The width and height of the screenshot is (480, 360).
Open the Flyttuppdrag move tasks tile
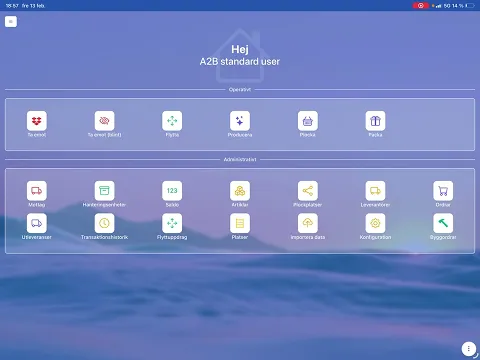tap(172, 223)
